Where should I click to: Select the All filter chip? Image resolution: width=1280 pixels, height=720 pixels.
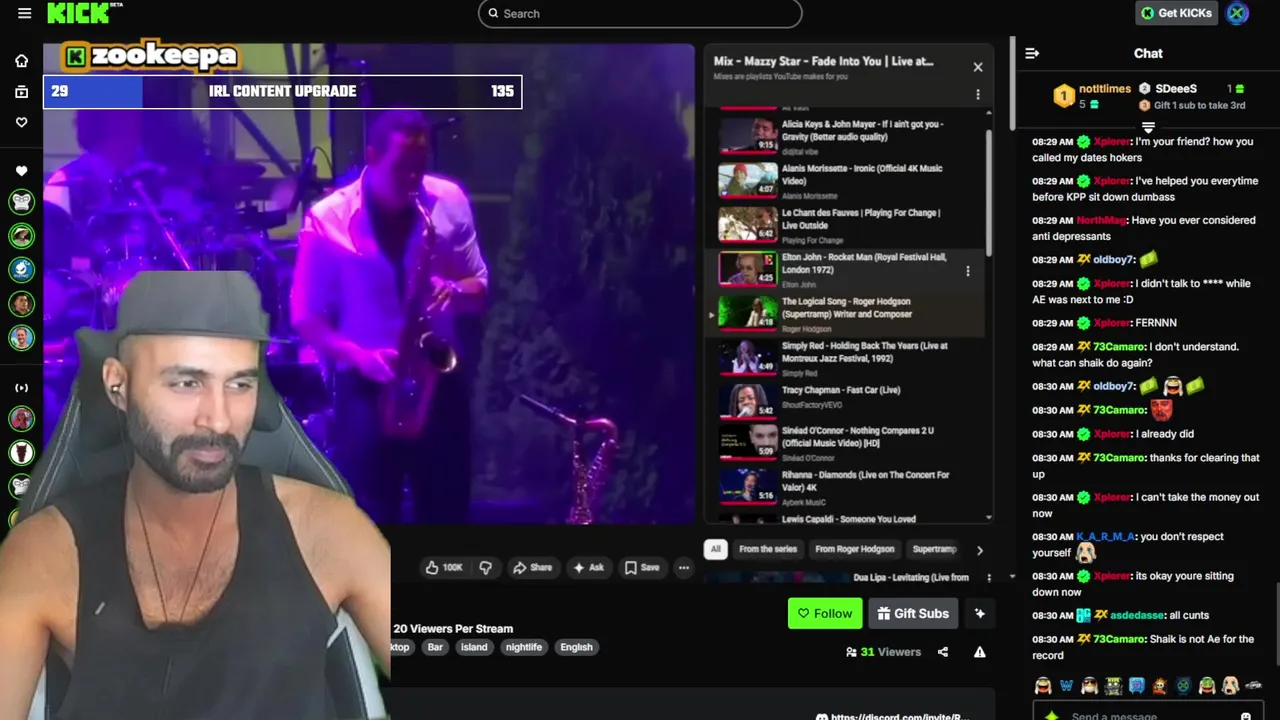pyautogui.click(x=715, y=549)
